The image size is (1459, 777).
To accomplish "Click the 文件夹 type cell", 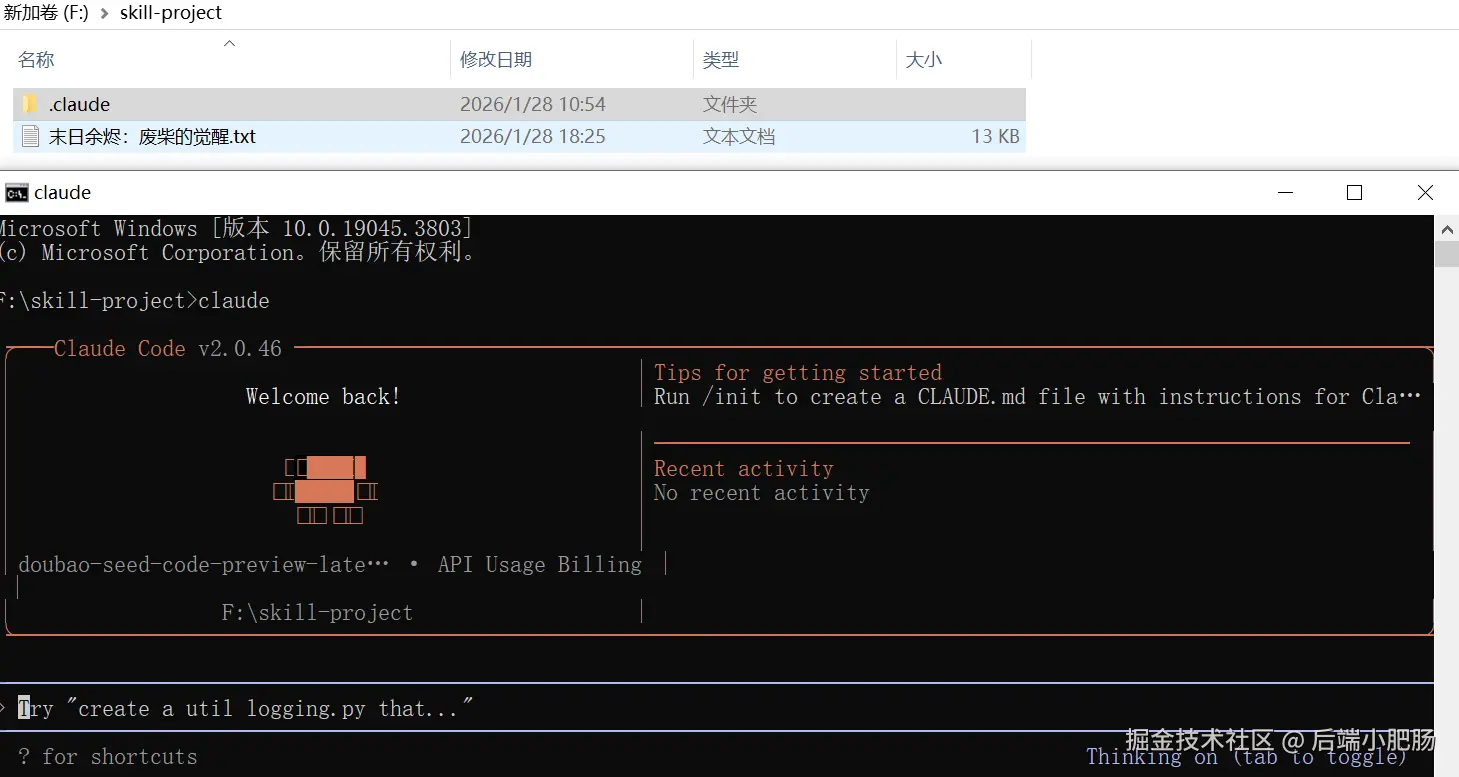I will coord(729,104).
